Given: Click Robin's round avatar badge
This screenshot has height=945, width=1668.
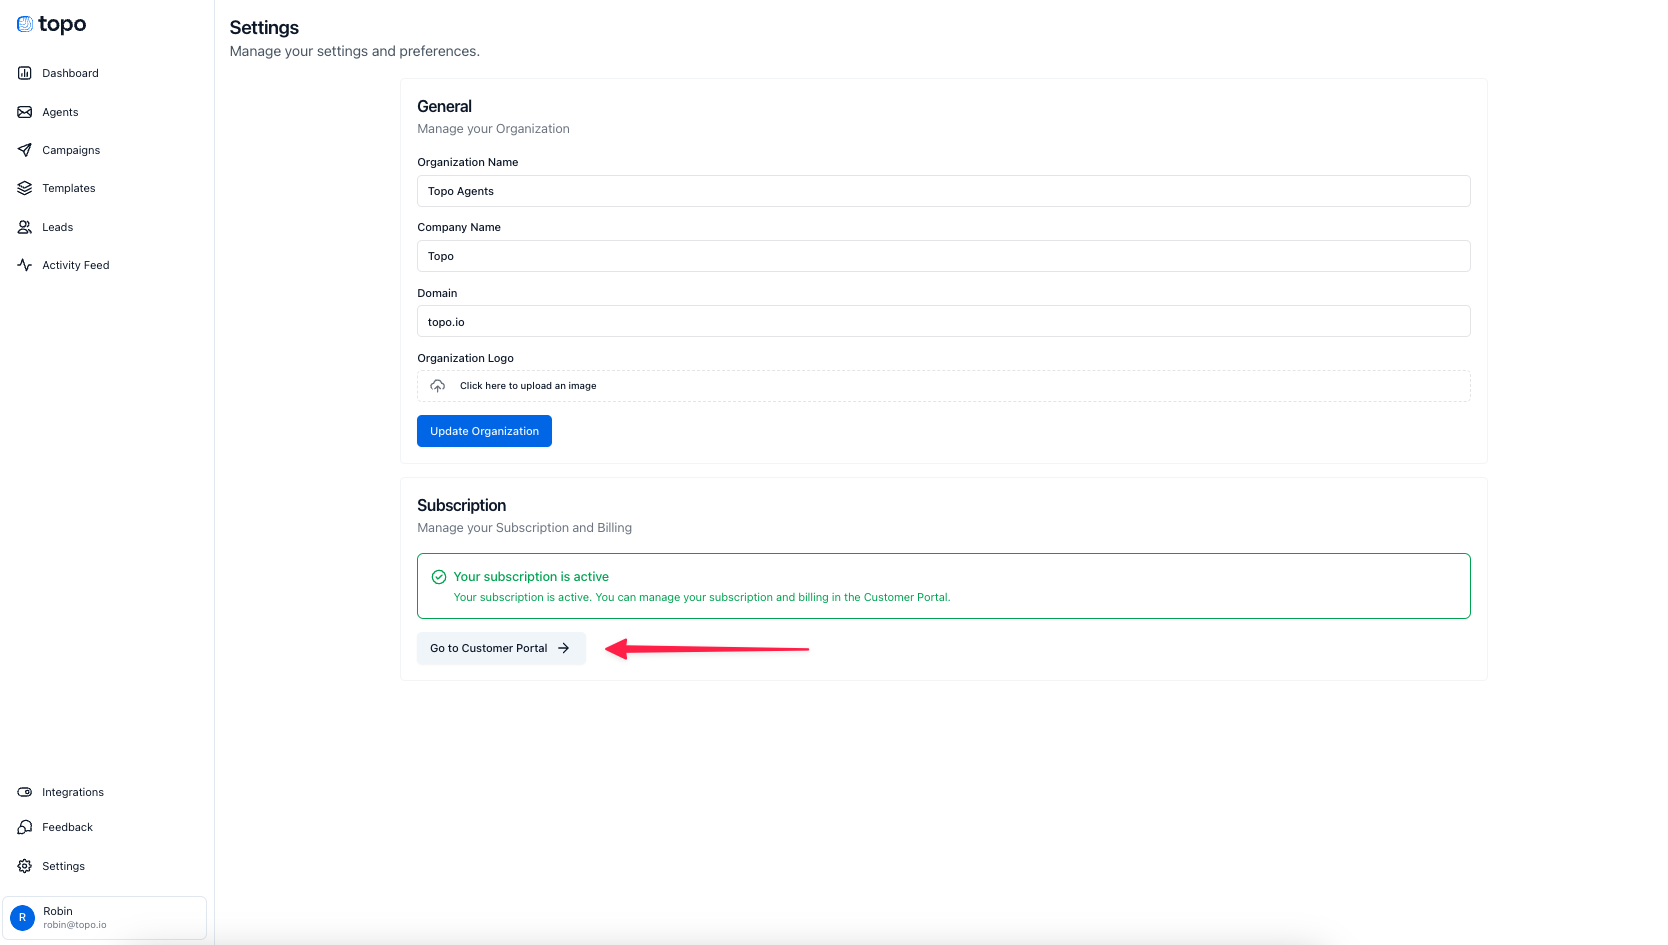Looking at the screenshot, I should [22, 917].
